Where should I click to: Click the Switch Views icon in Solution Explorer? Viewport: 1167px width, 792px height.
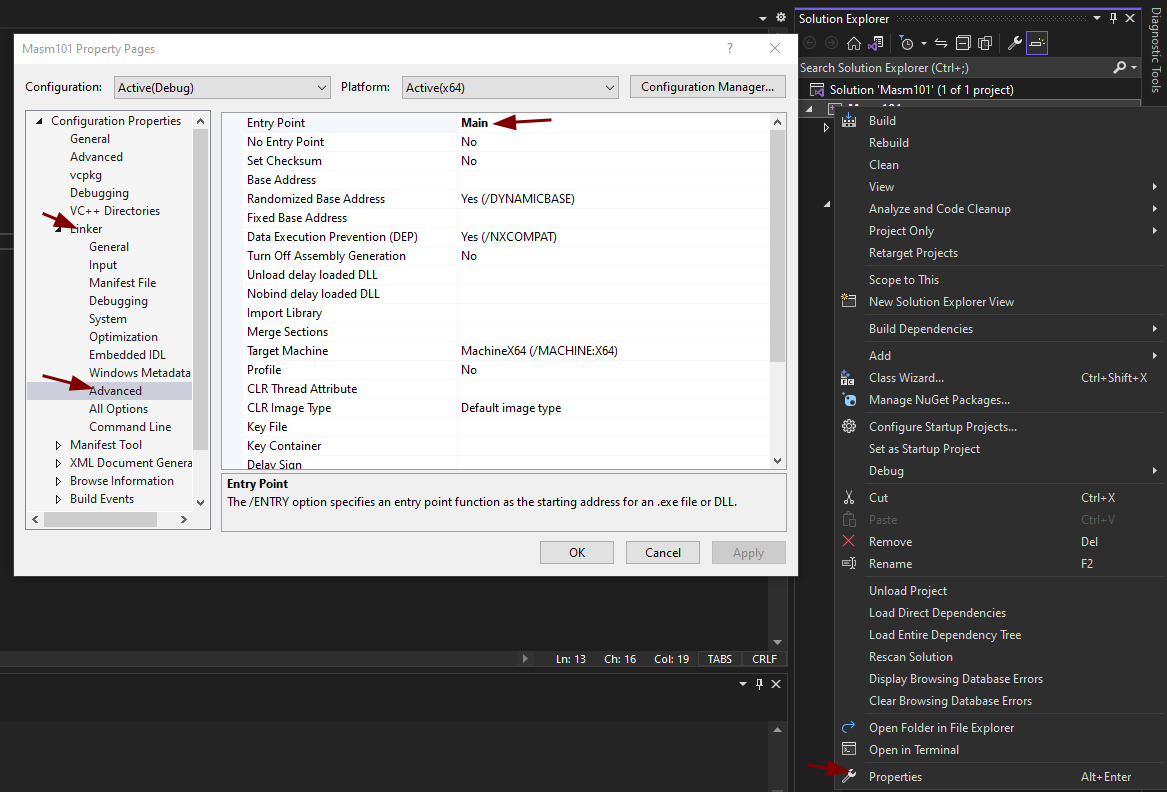pos(875,43)
